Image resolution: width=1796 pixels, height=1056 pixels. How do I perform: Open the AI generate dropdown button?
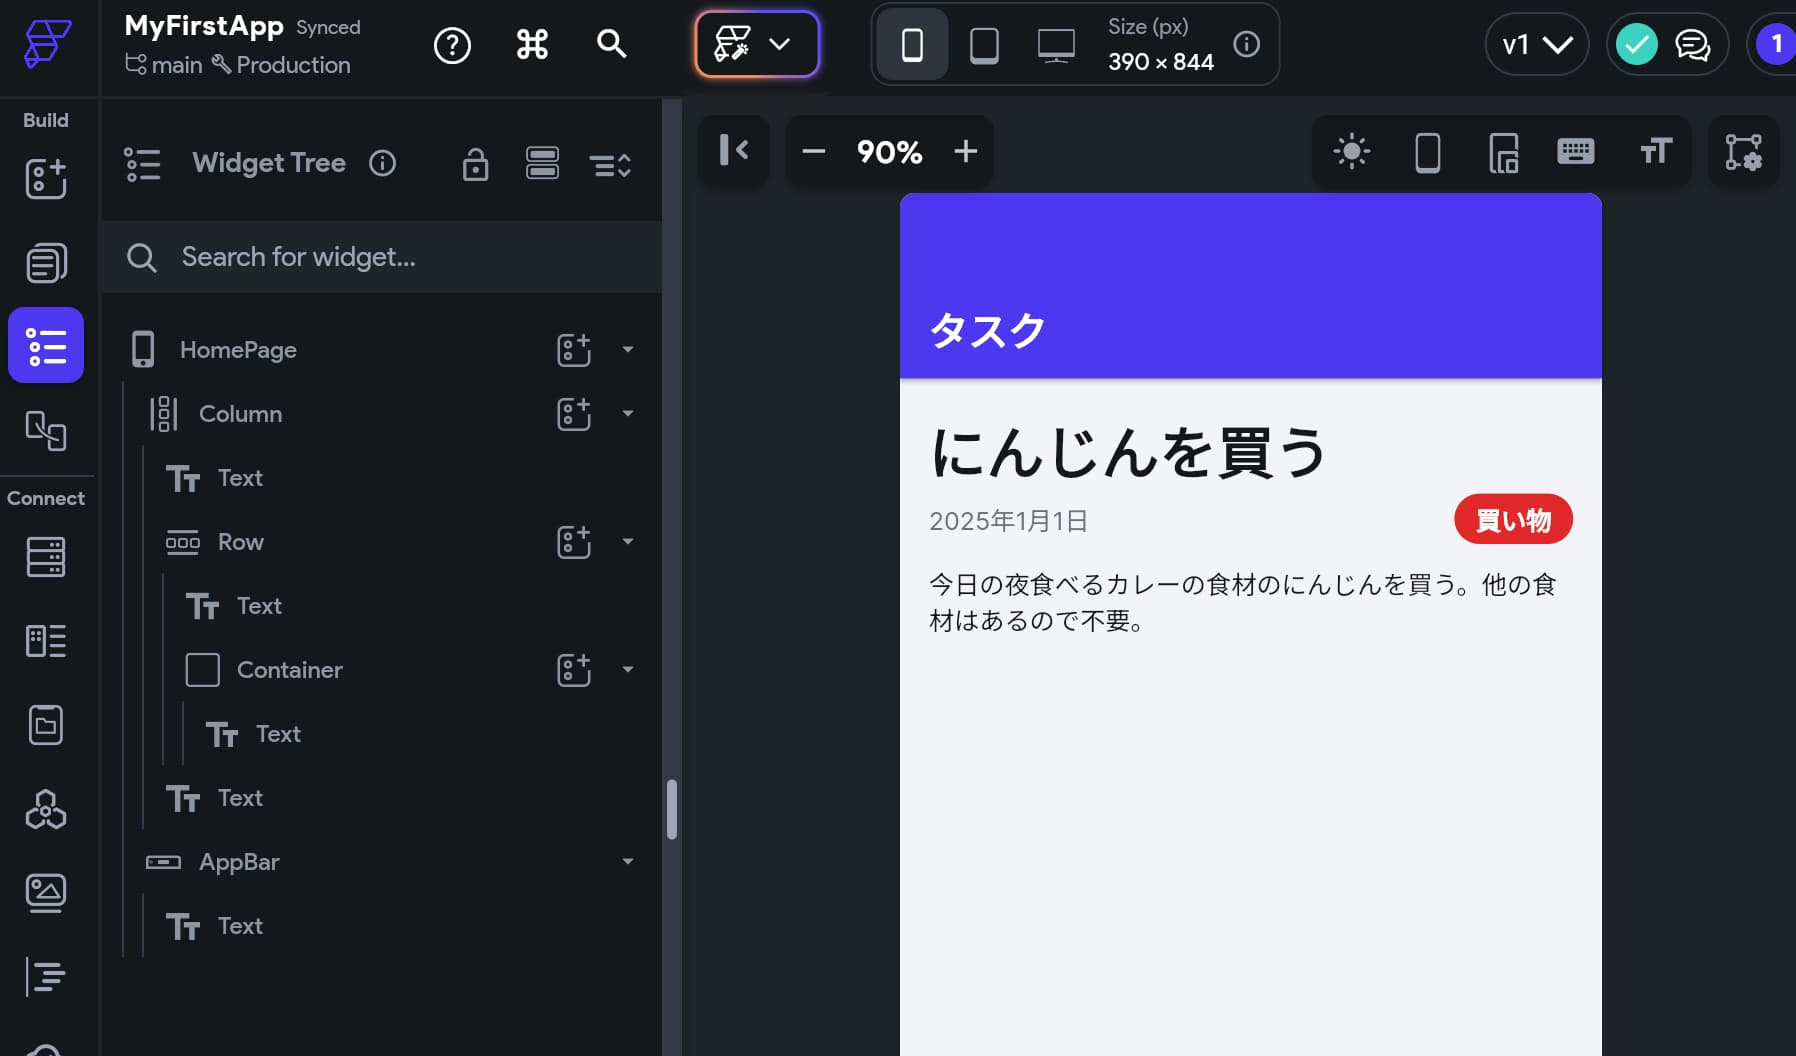757,44
